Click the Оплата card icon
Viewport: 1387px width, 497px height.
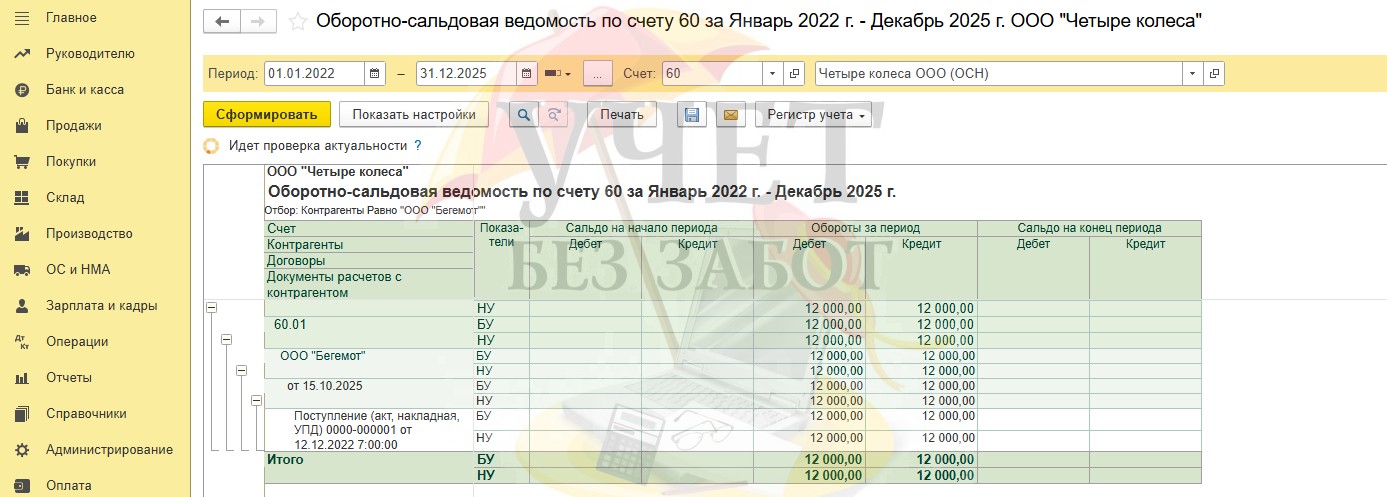pyautogui.click(x=21, y=485)
